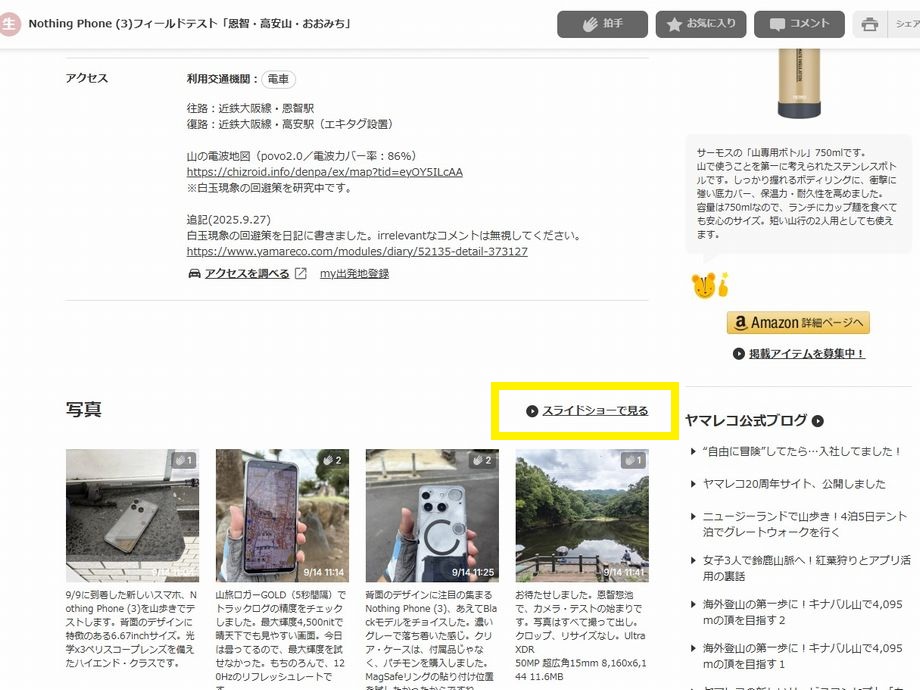Open the 9/14 11:25 phone back photo
The height and width of the screenshot is (690, 920).
tap(432, 516)
